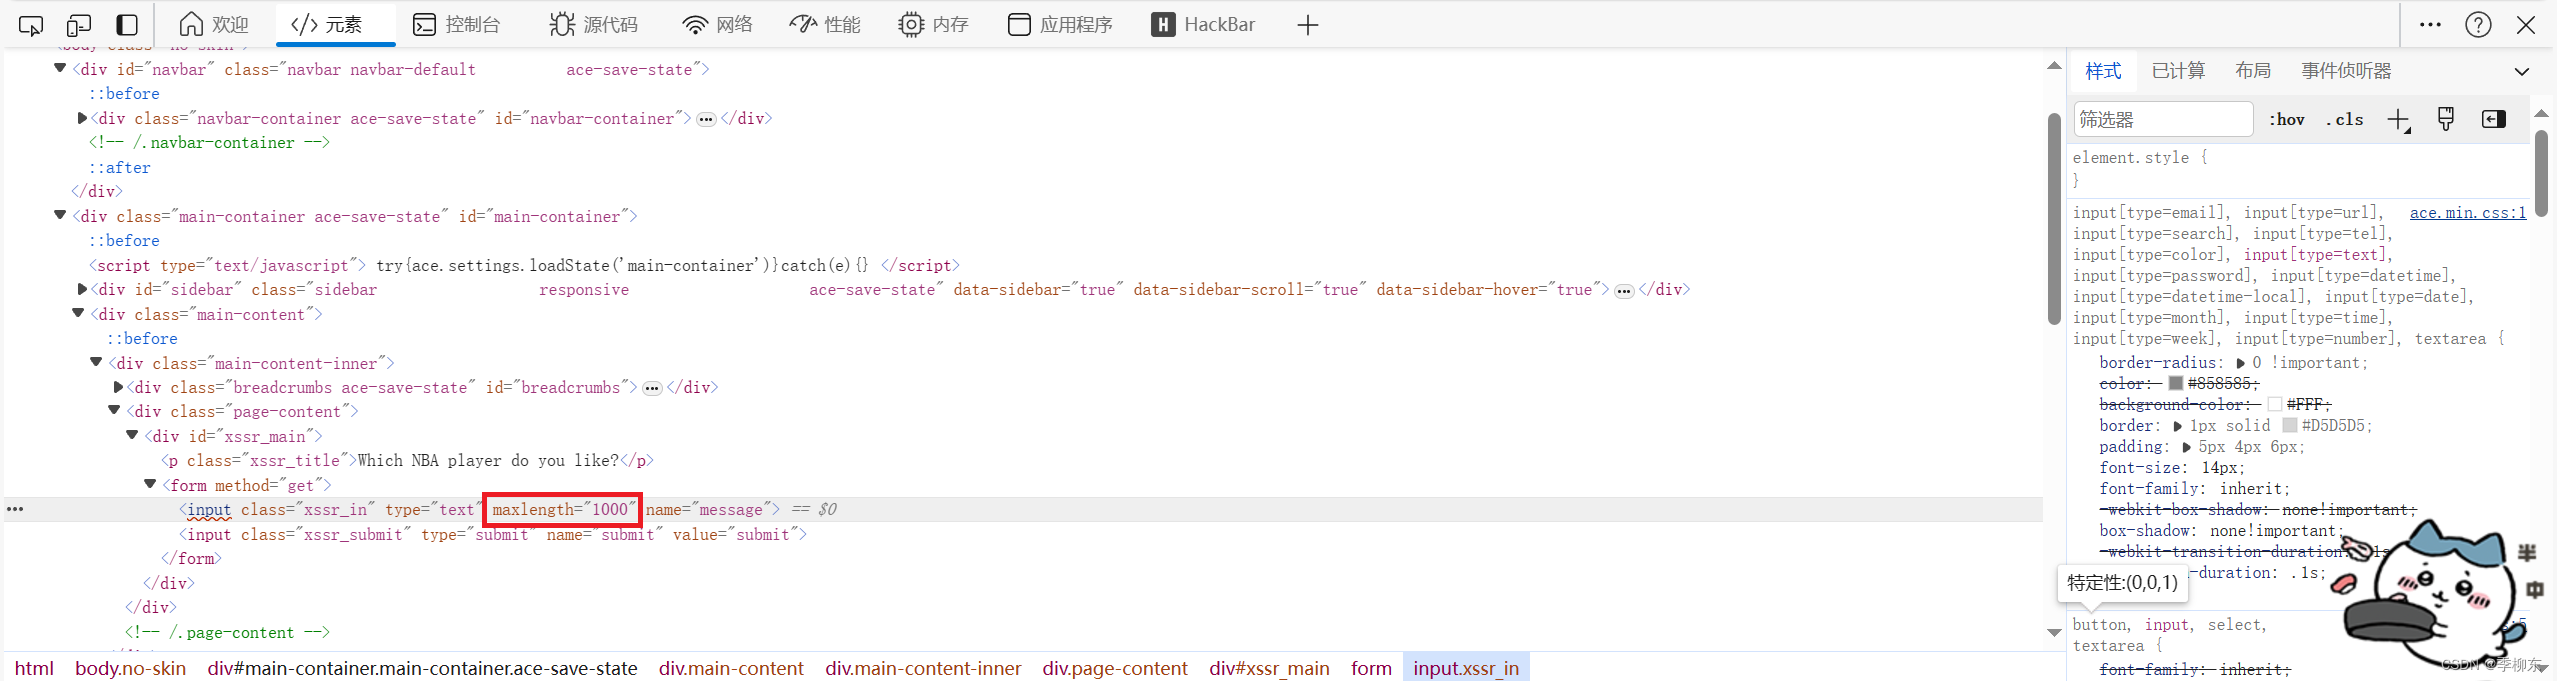Toggle the dock side panel icon

(x=127, y=25)
